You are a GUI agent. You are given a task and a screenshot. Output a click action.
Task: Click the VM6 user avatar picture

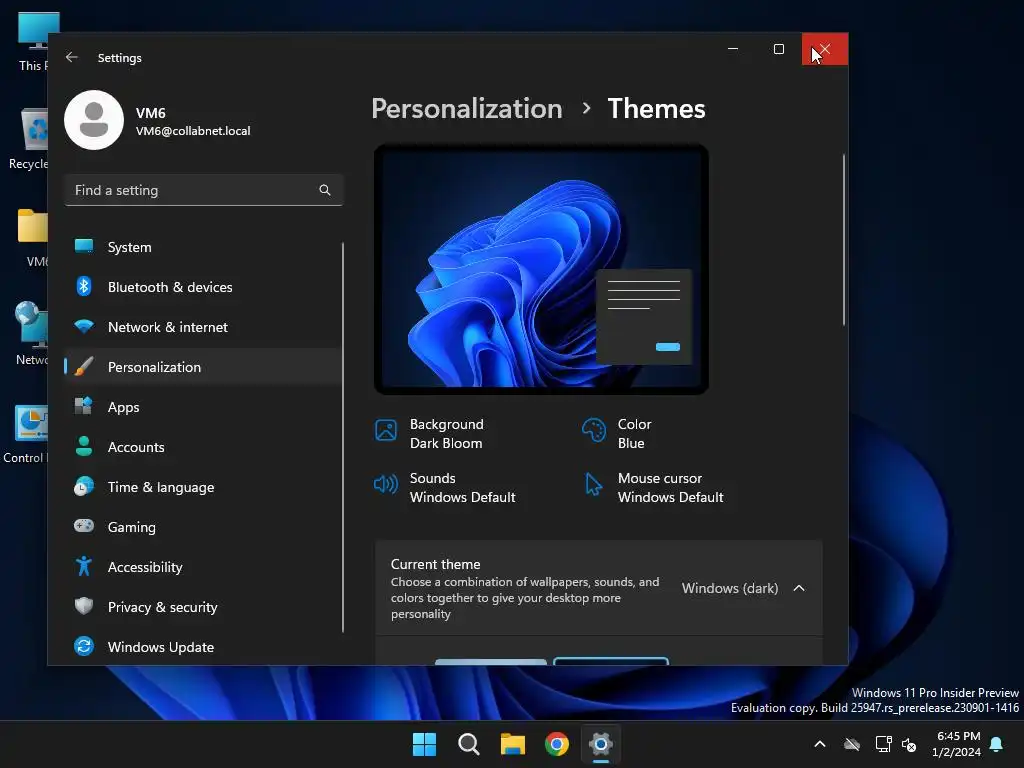click(94, 120)
